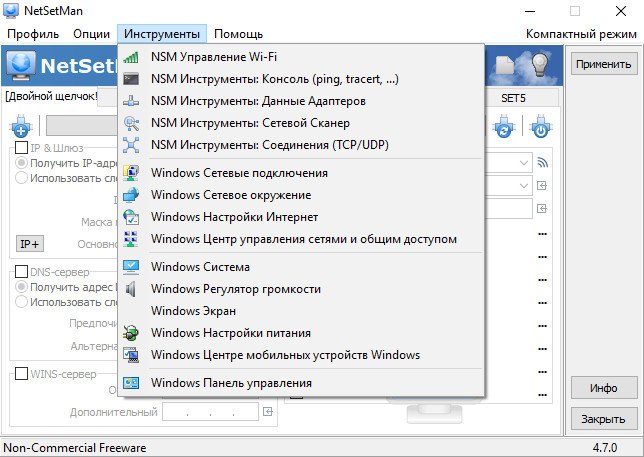Click the volume control speaker icon
Screen dimensions: 644x457
point(131,289)
